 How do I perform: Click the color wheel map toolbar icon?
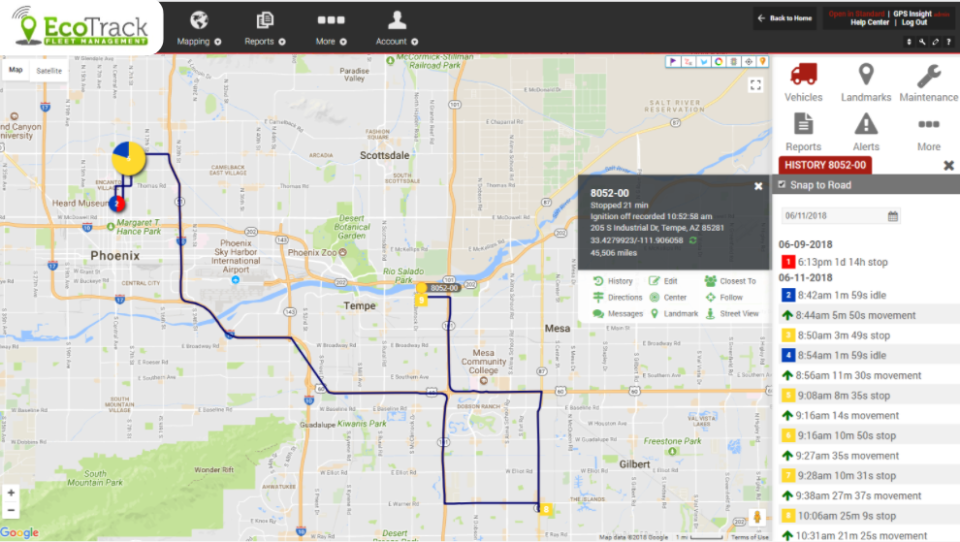point(718,62)
